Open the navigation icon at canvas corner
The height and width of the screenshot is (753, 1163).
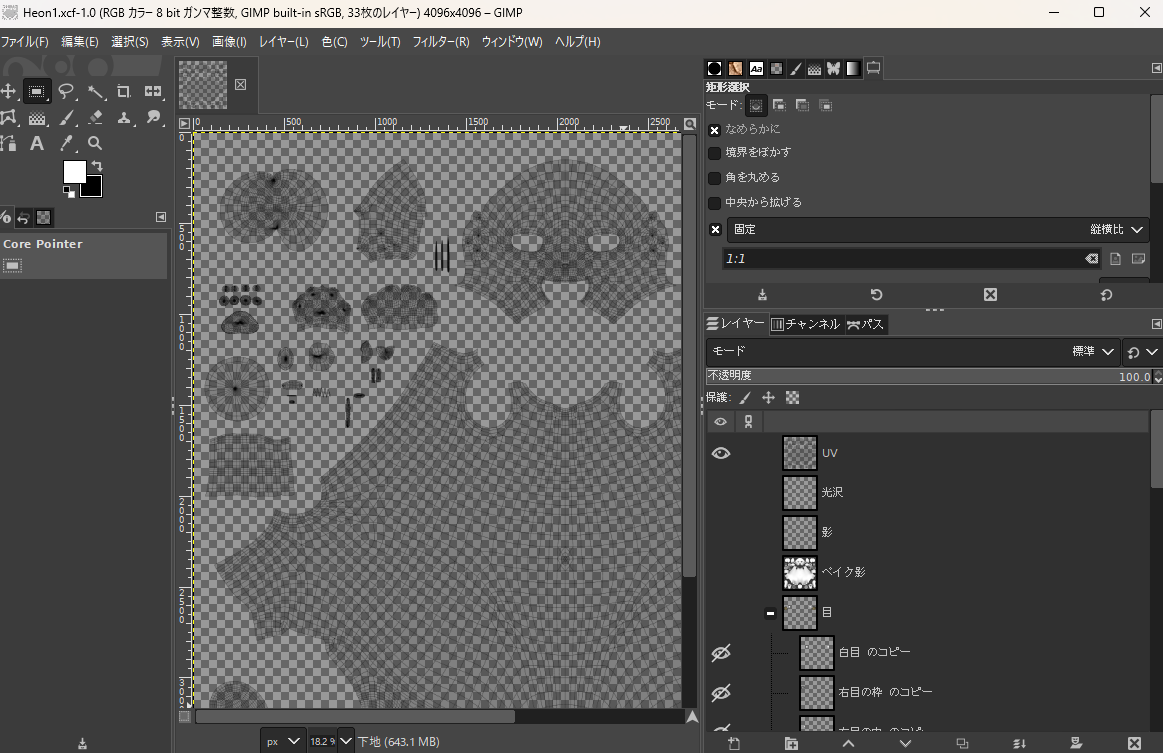pyautogui.click(x=692, y=717)
